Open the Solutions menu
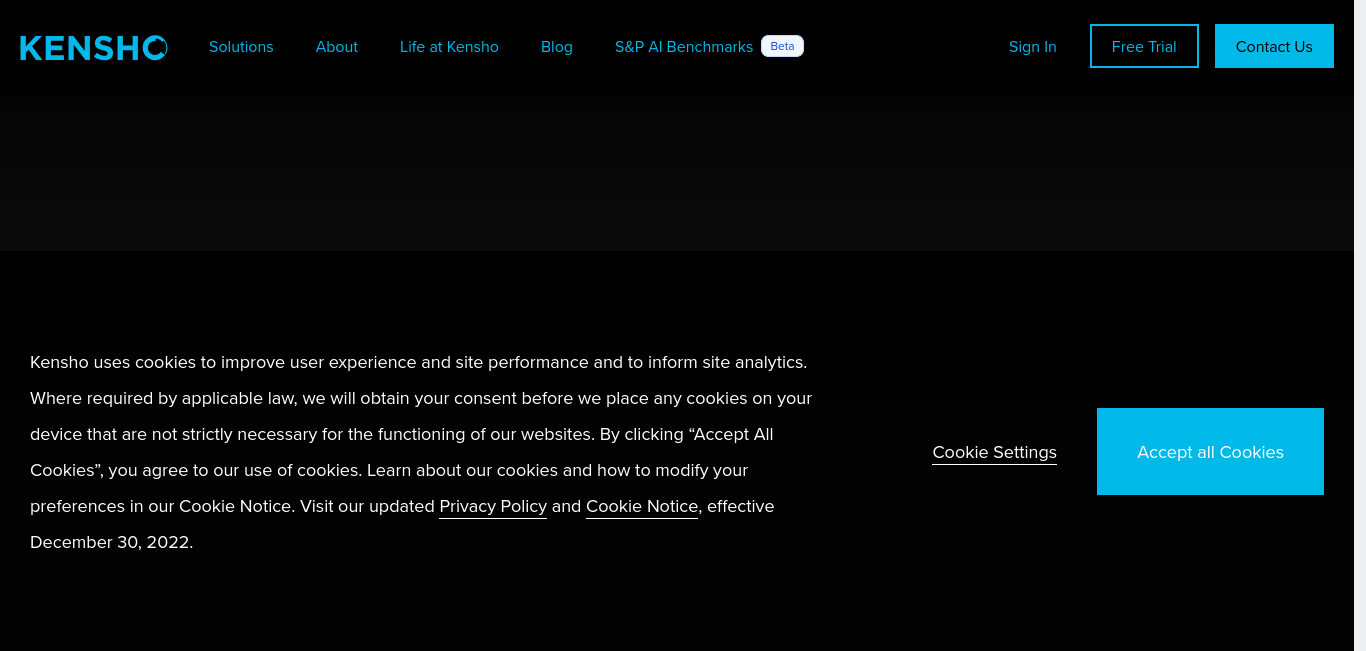This screenshot has height=651, width=1366. 241,47
